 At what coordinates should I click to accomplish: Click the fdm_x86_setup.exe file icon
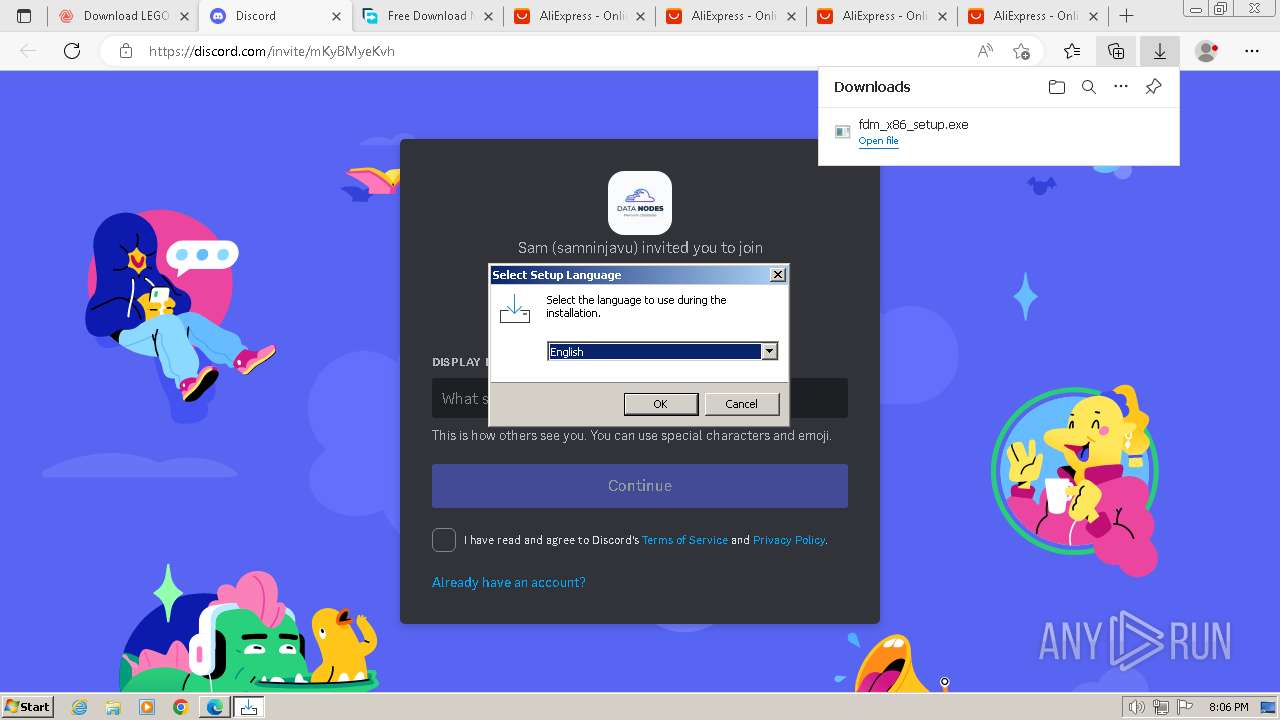(x=843, y=132)
